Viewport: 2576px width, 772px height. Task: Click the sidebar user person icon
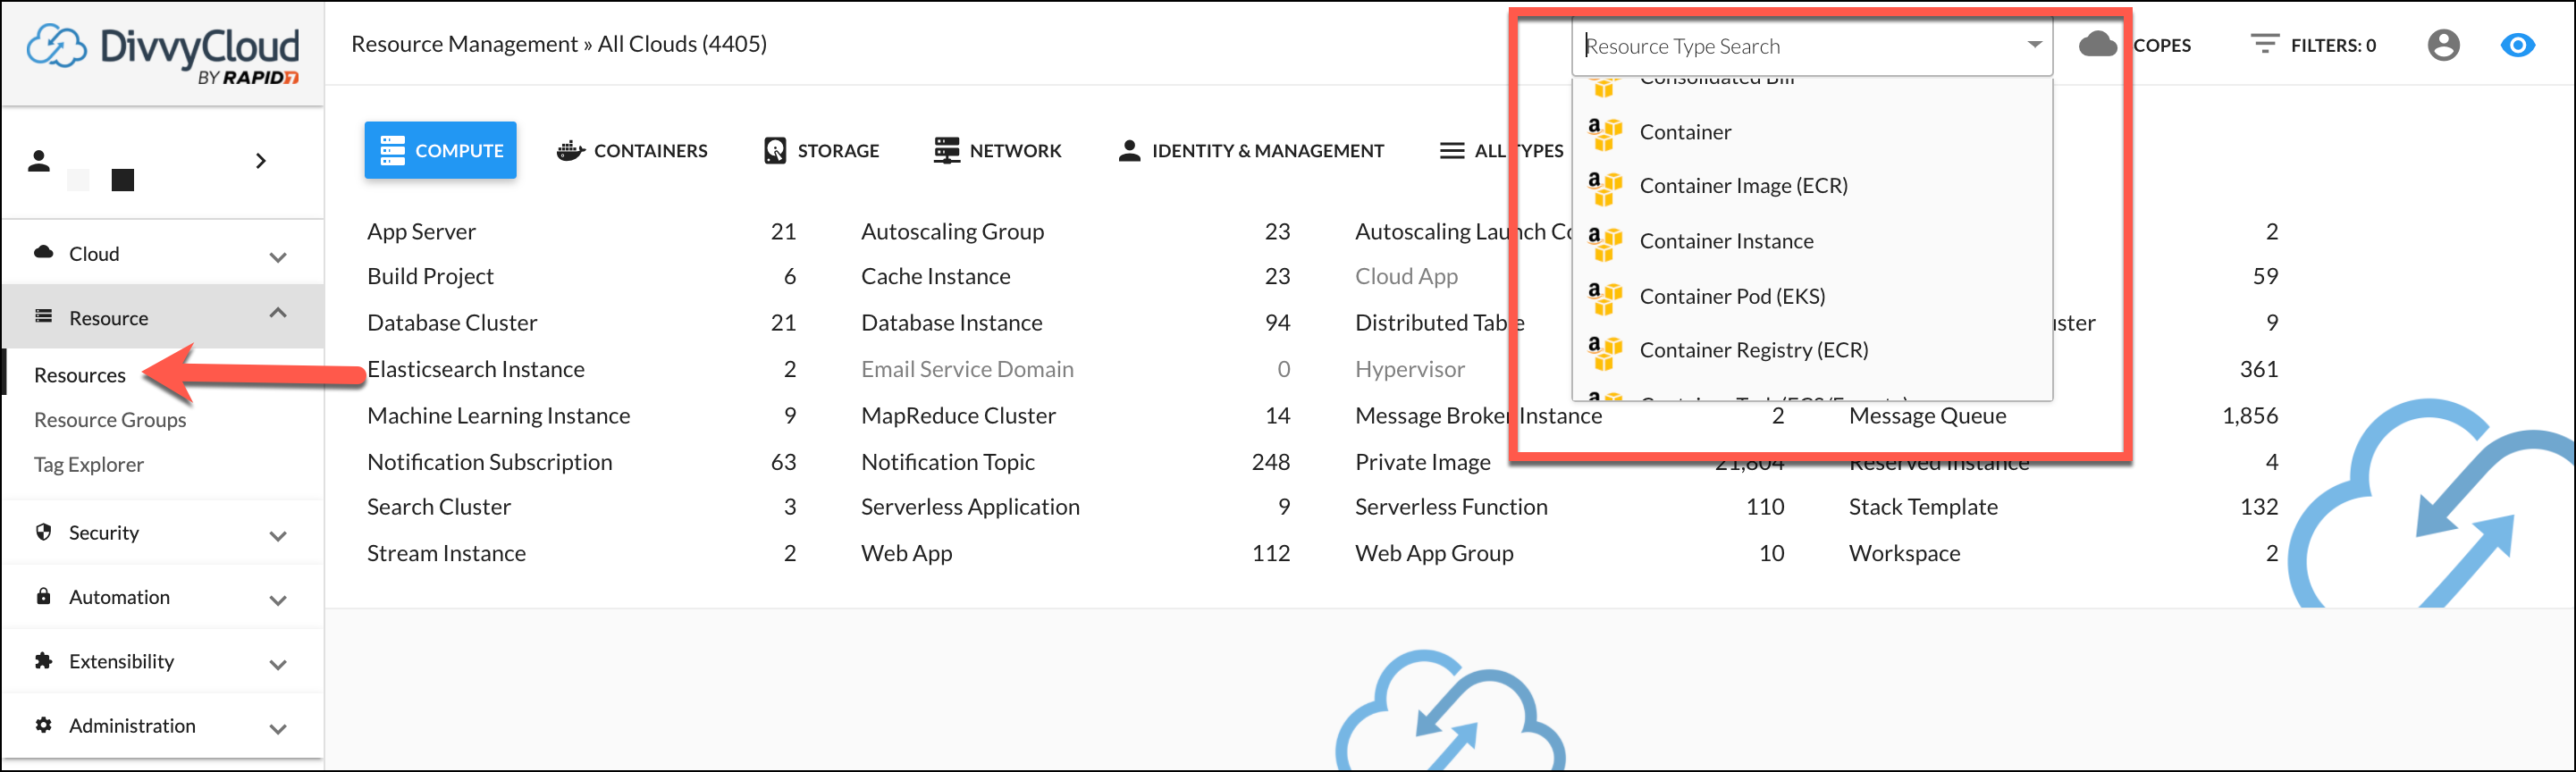tap(39, 160)
